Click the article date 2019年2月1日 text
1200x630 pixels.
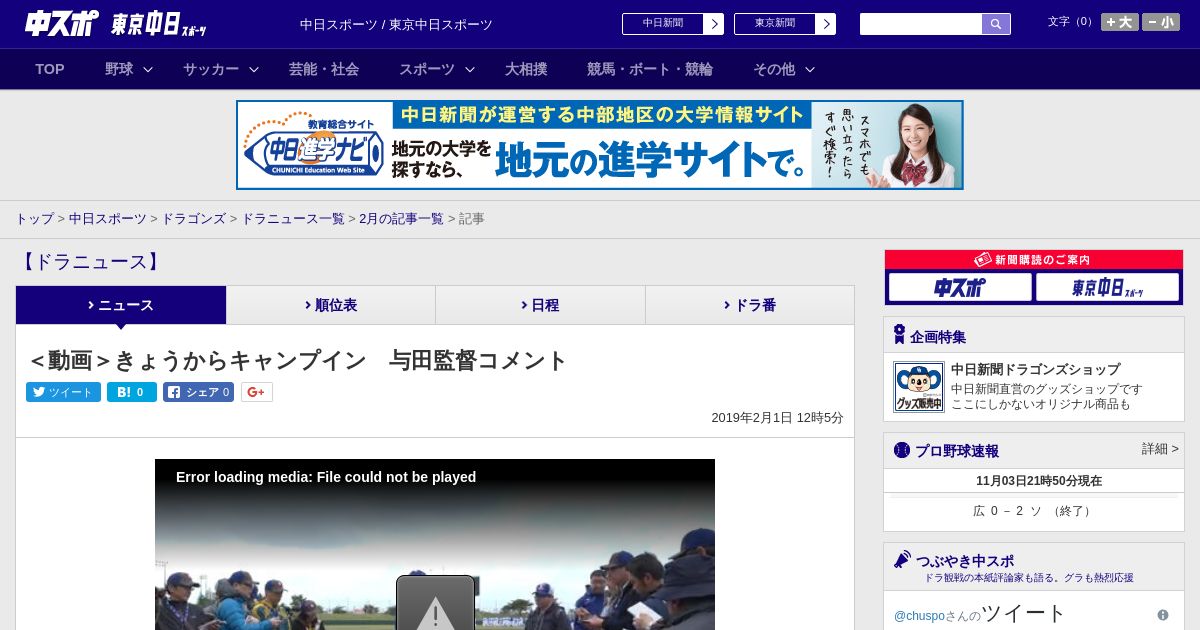pos(777,418)
